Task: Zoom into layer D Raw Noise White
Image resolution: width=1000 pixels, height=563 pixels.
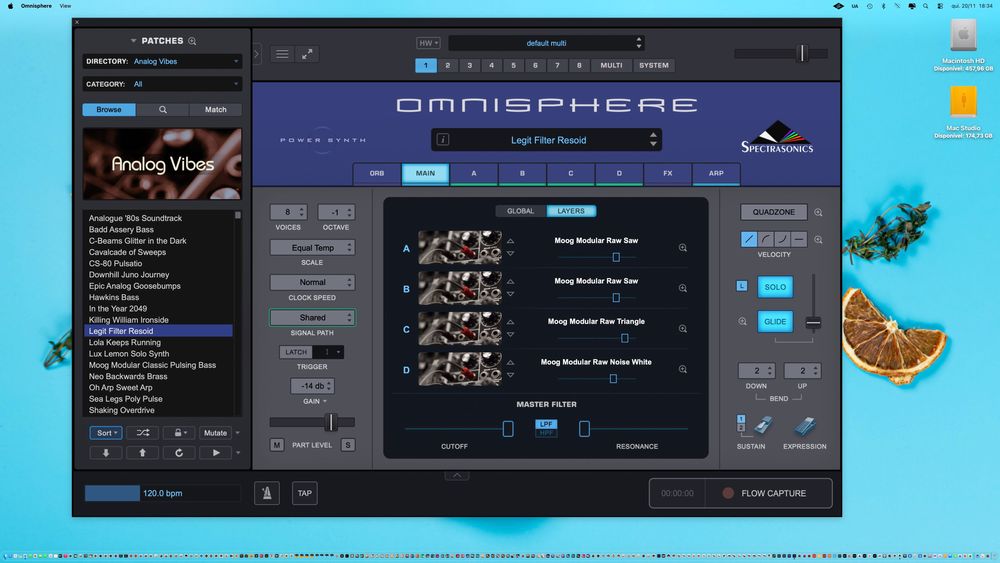Action: click(682, 369)
